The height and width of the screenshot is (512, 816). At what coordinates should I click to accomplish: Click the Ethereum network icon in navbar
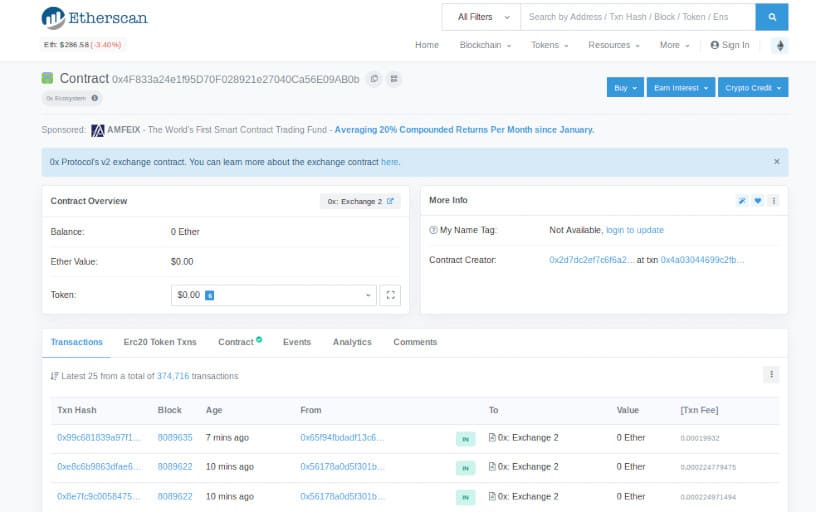[x=779, y=45]
